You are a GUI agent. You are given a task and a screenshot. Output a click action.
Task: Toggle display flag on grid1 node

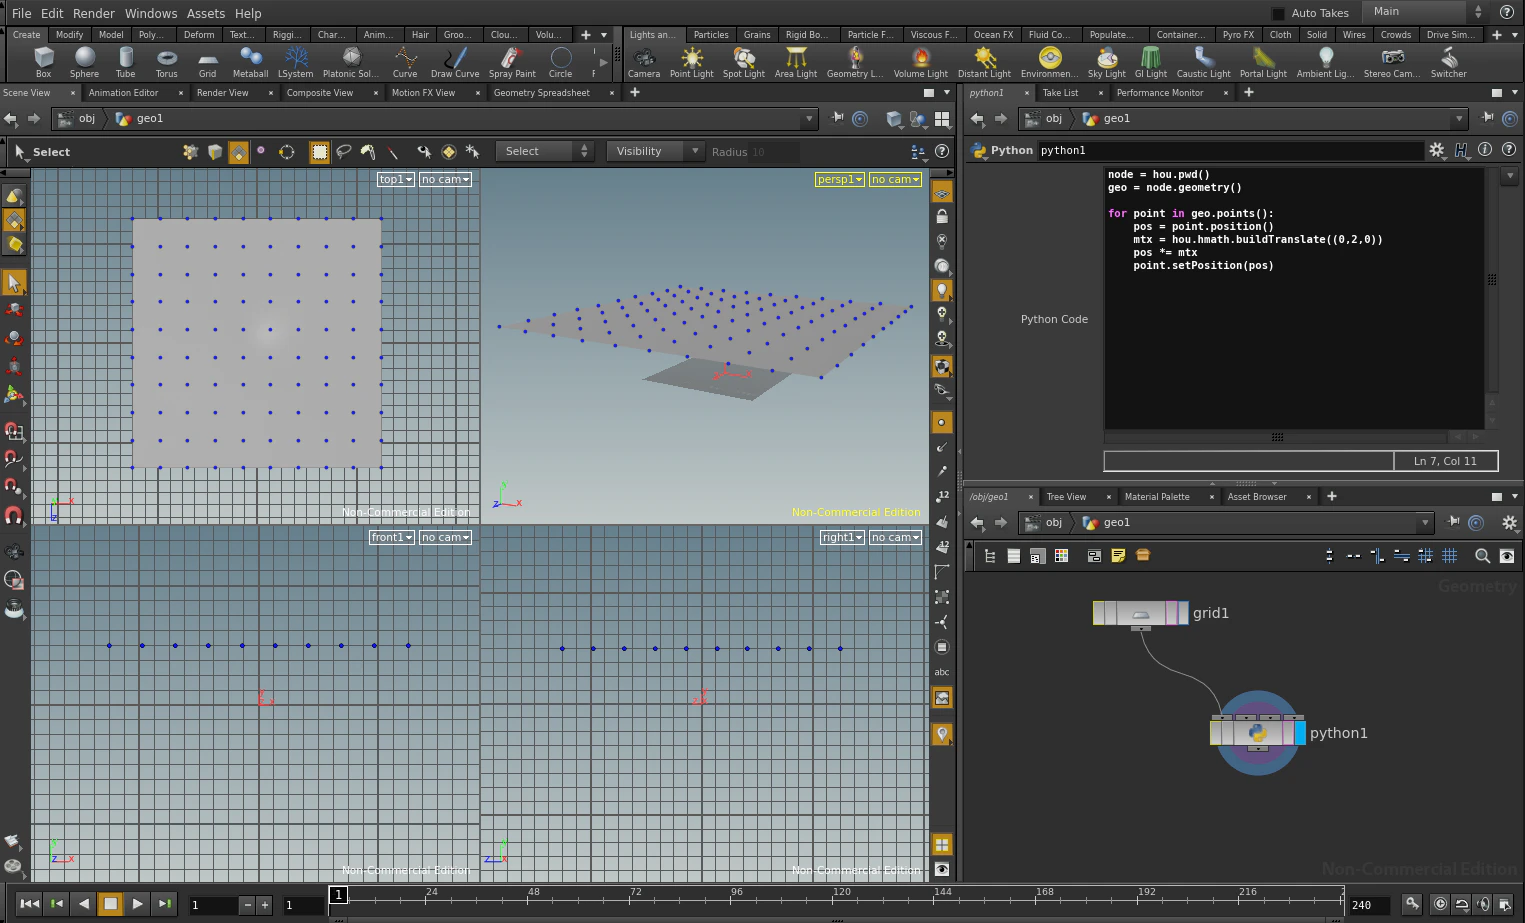tap(1183, 613)
